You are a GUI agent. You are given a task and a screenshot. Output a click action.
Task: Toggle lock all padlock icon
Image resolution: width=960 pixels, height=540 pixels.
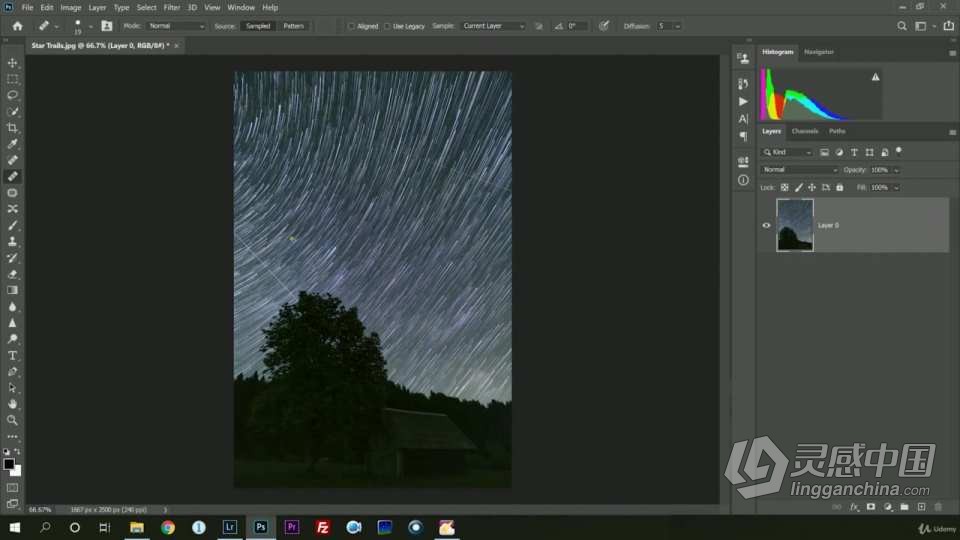click(839, 187)
